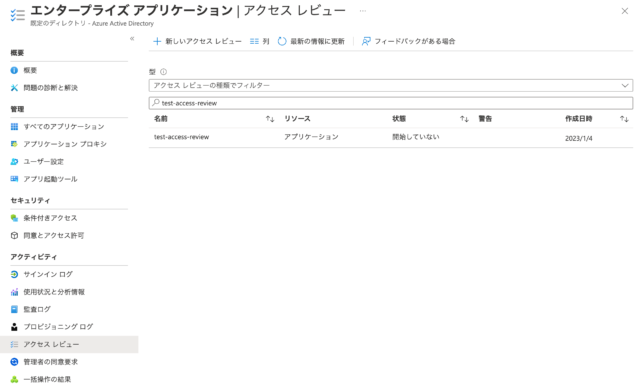The height and width of the screenshot is (390, 640).
Task: Click the 一括操作の結果 icon
Action: click(x=14, y=379)
